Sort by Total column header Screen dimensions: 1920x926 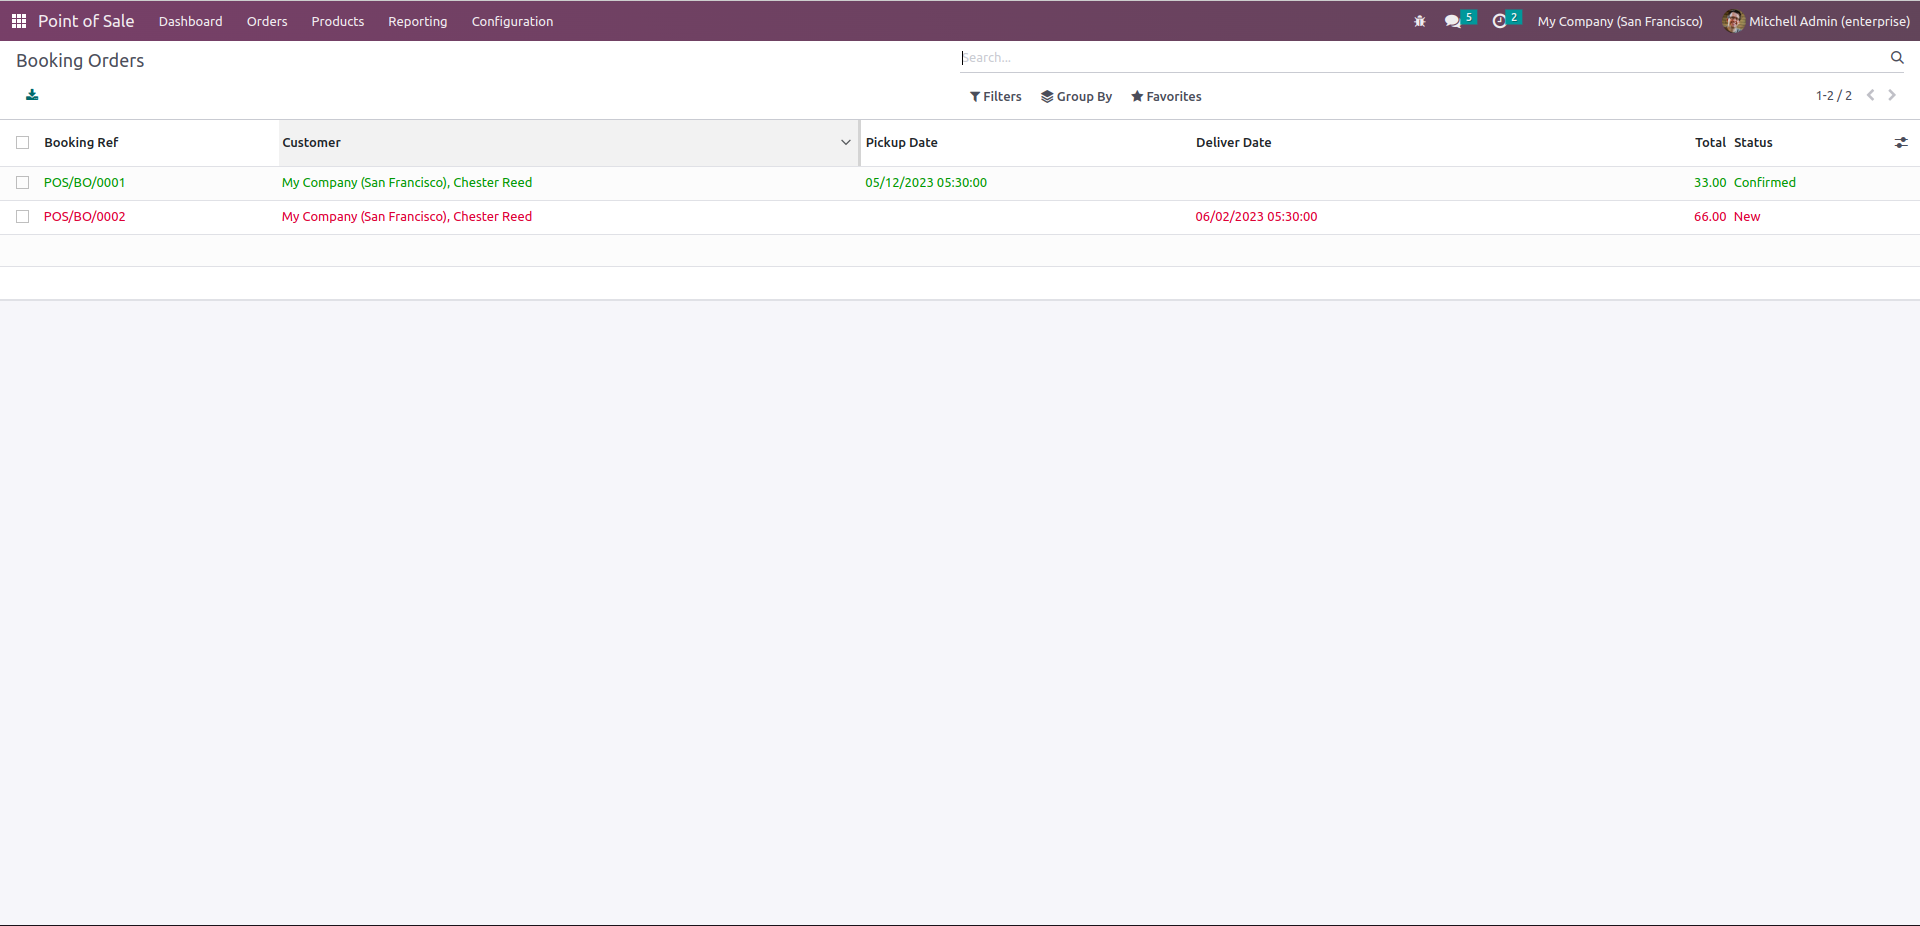coord(1710,143)
